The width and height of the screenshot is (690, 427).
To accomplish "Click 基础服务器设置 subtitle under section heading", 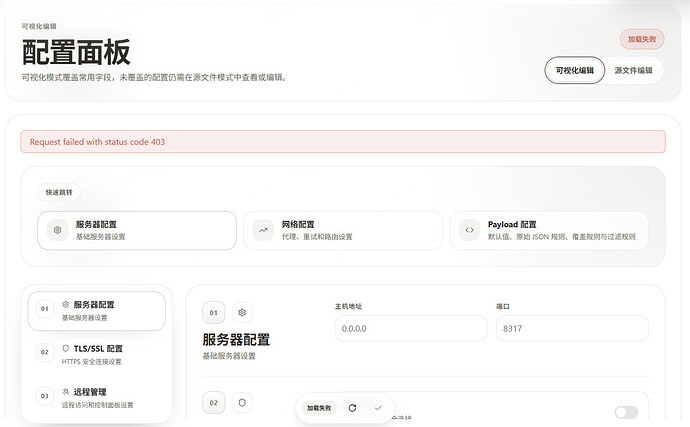I will [229, 356].
